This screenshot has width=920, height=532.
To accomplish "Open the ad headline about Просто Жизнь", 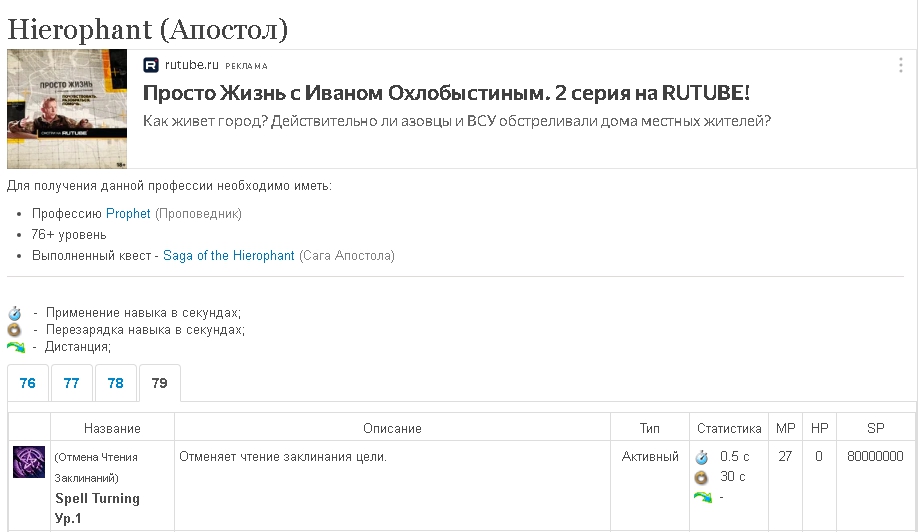I will [447, 93].
